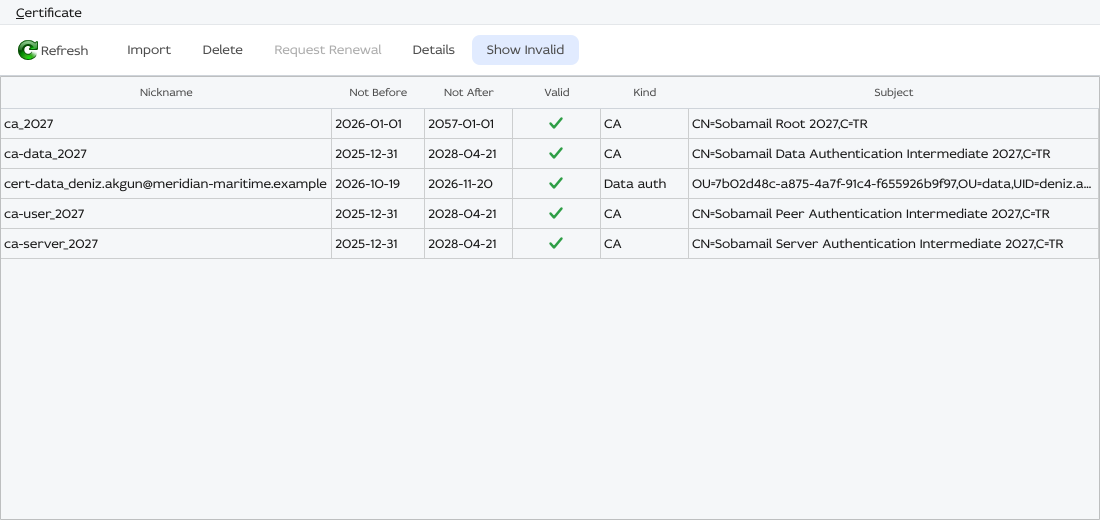Sort by the Not Before column header
This screenshot has width=1100, height=520.
click(378, 93)
